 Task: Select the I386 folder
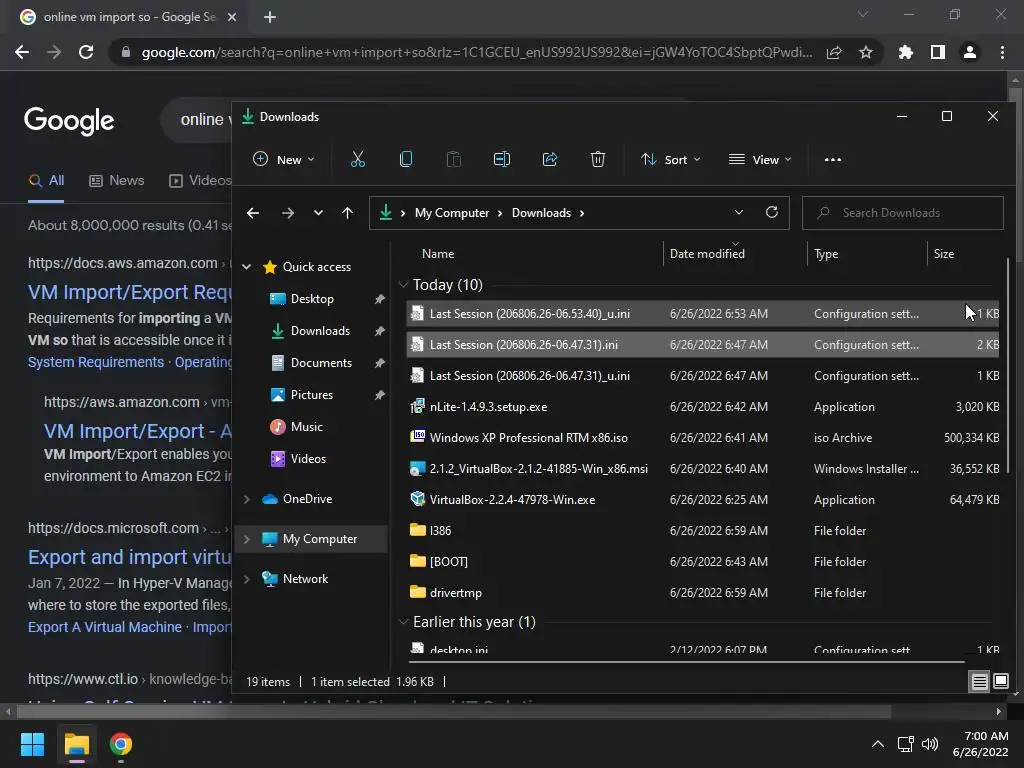coord(704,530)
